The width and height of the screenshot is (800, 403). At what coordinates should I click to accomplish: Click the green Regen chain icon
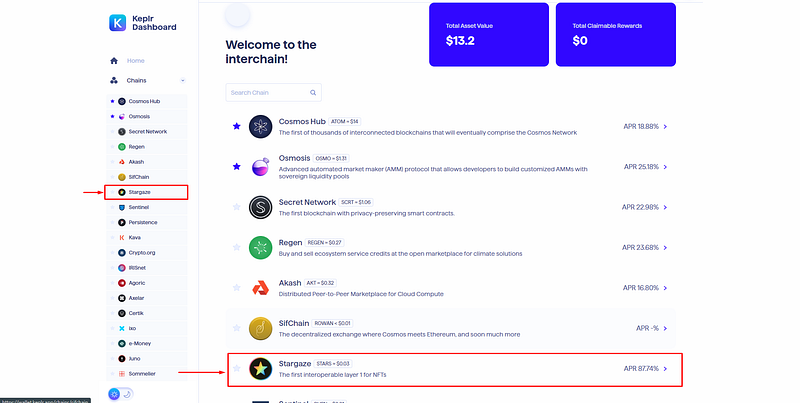point(260,247)
